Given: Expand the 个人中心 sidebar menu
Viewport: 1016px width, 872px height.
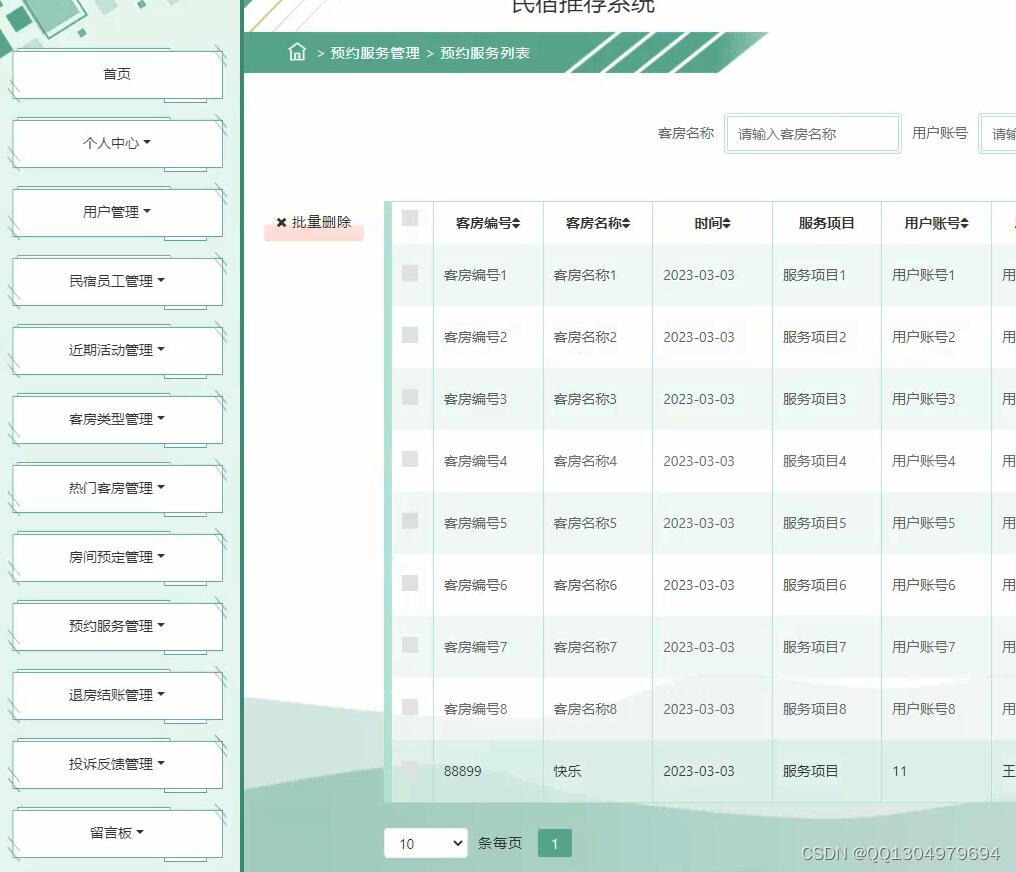Looking at the screenshot, I should click(116, 143).
